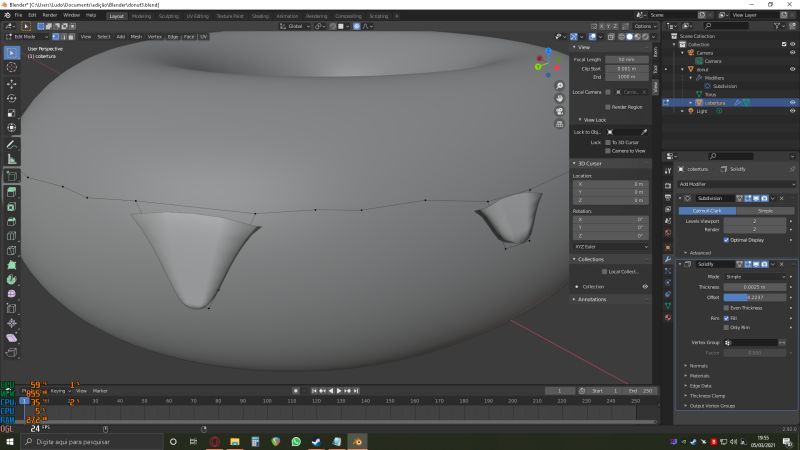The height and width of the screenshot is (450, 800).
Task: Open the Mesh menu in viewport header
Action: [x=136, y=37]
